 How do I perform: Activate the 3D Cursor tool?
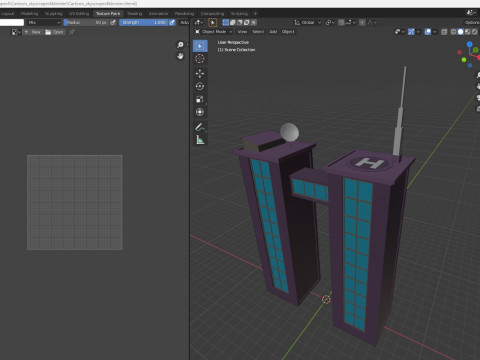pos(200,59)
